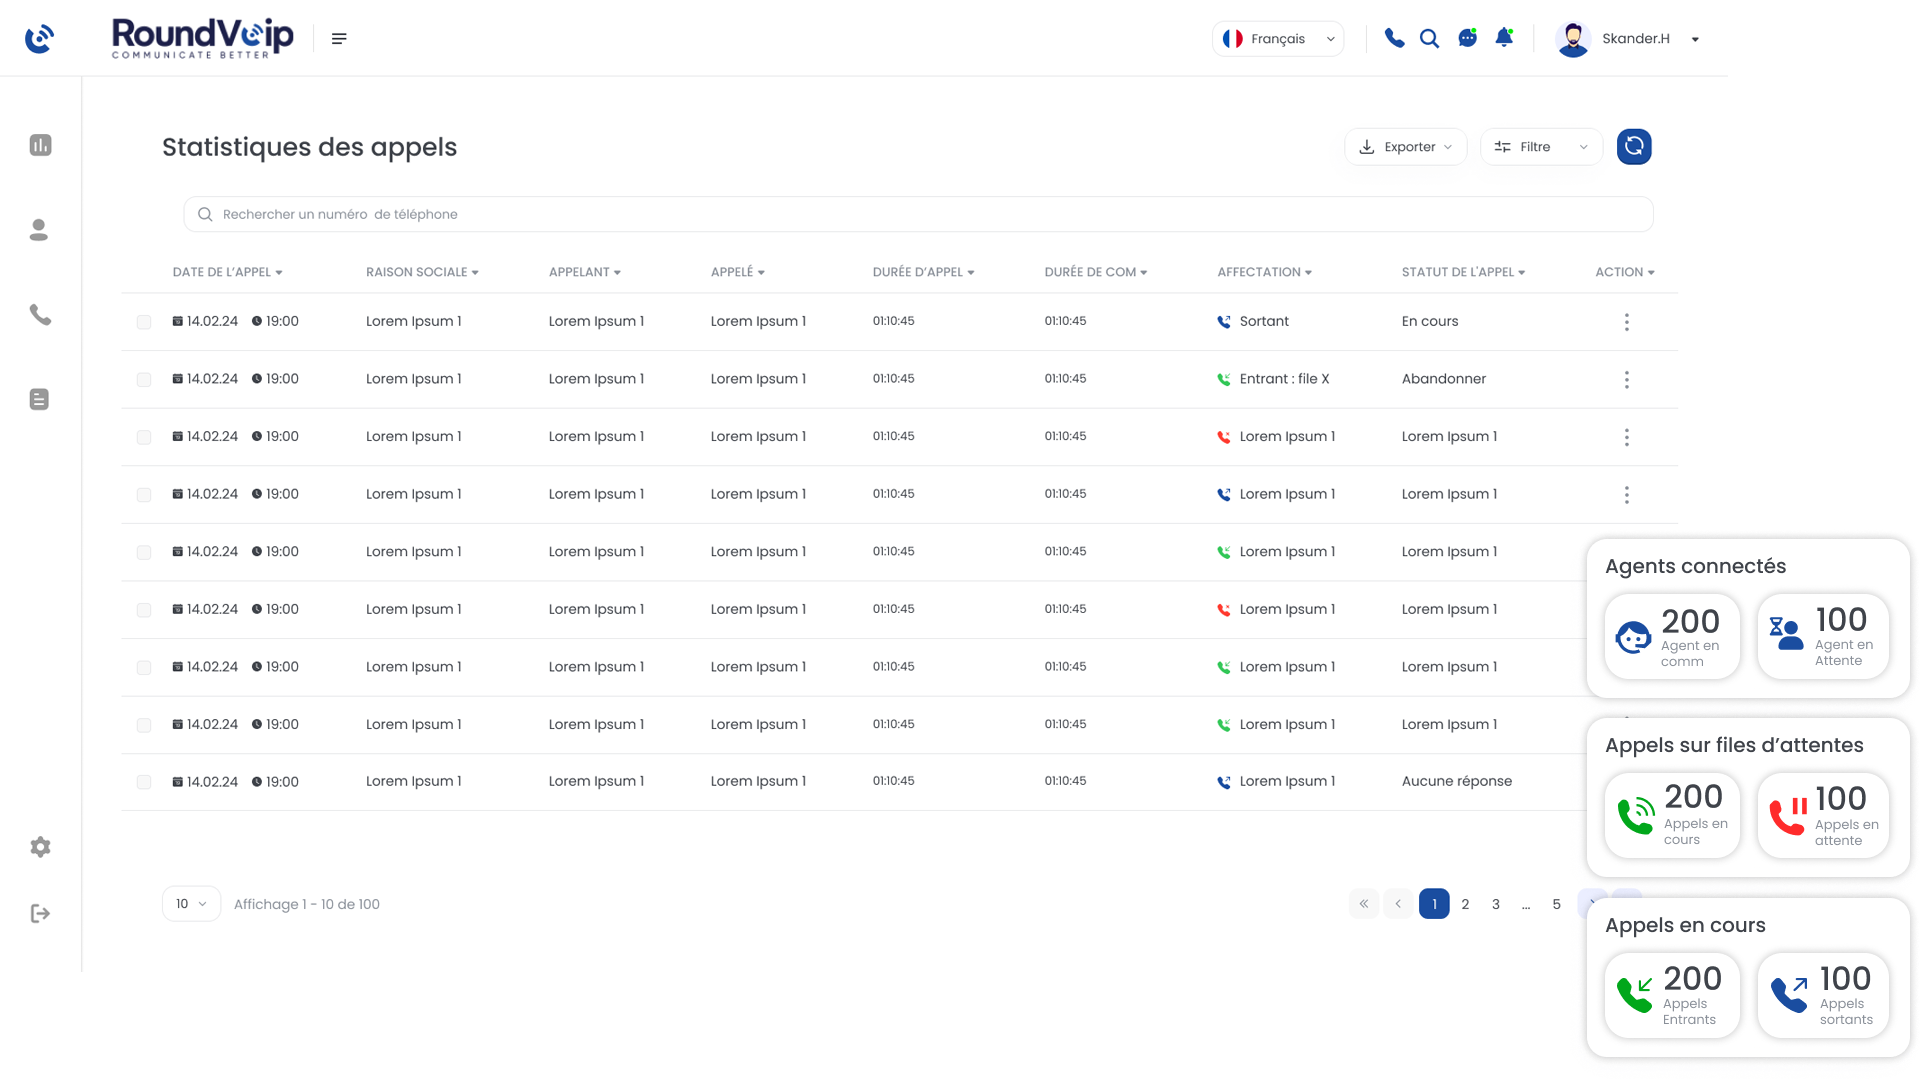The width and height of the screenshot is (1920, 1080).
Task: Jump to the first page
Action: (1364, 904)
